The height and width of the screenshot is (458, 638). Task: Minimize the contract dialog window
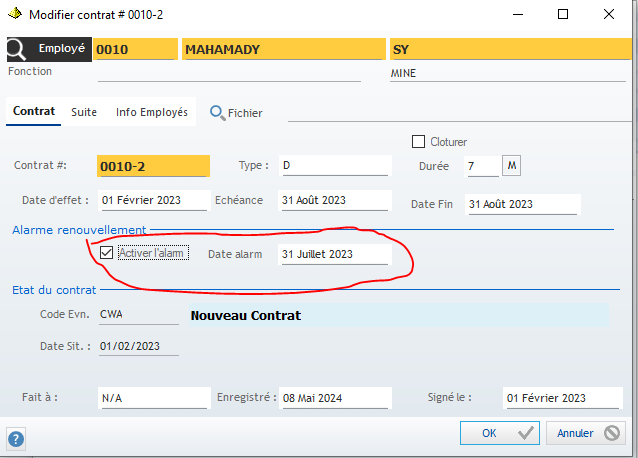[517, 14]
